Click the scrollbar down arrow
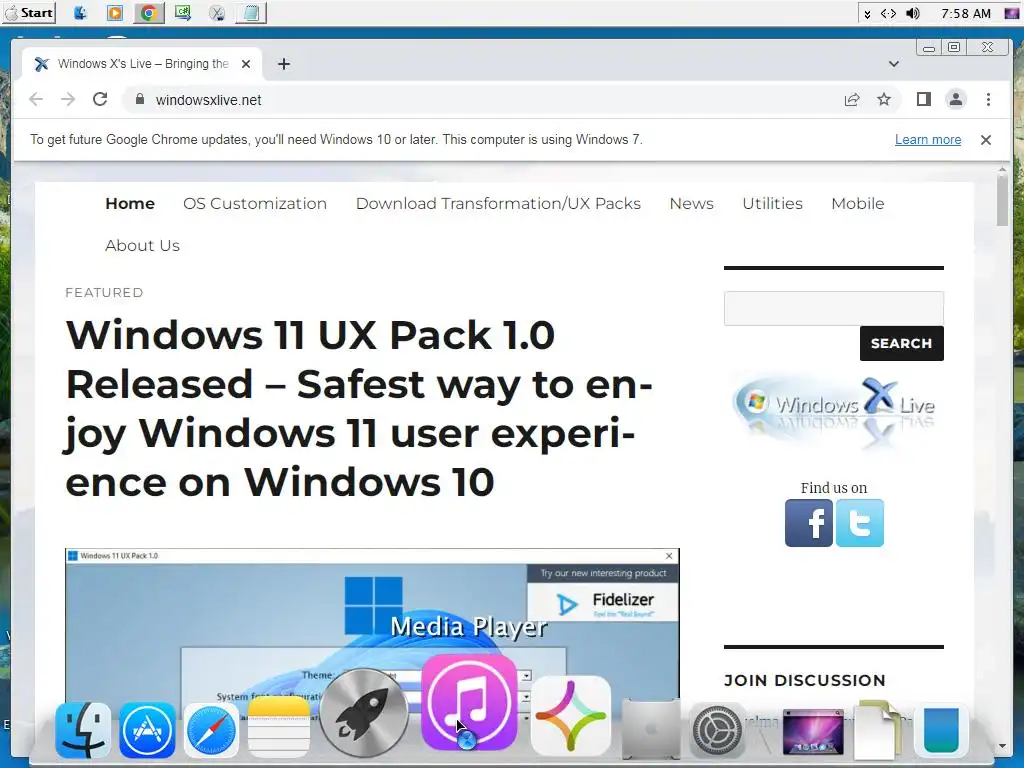The image size is (1024, 768). (1002, 746)
